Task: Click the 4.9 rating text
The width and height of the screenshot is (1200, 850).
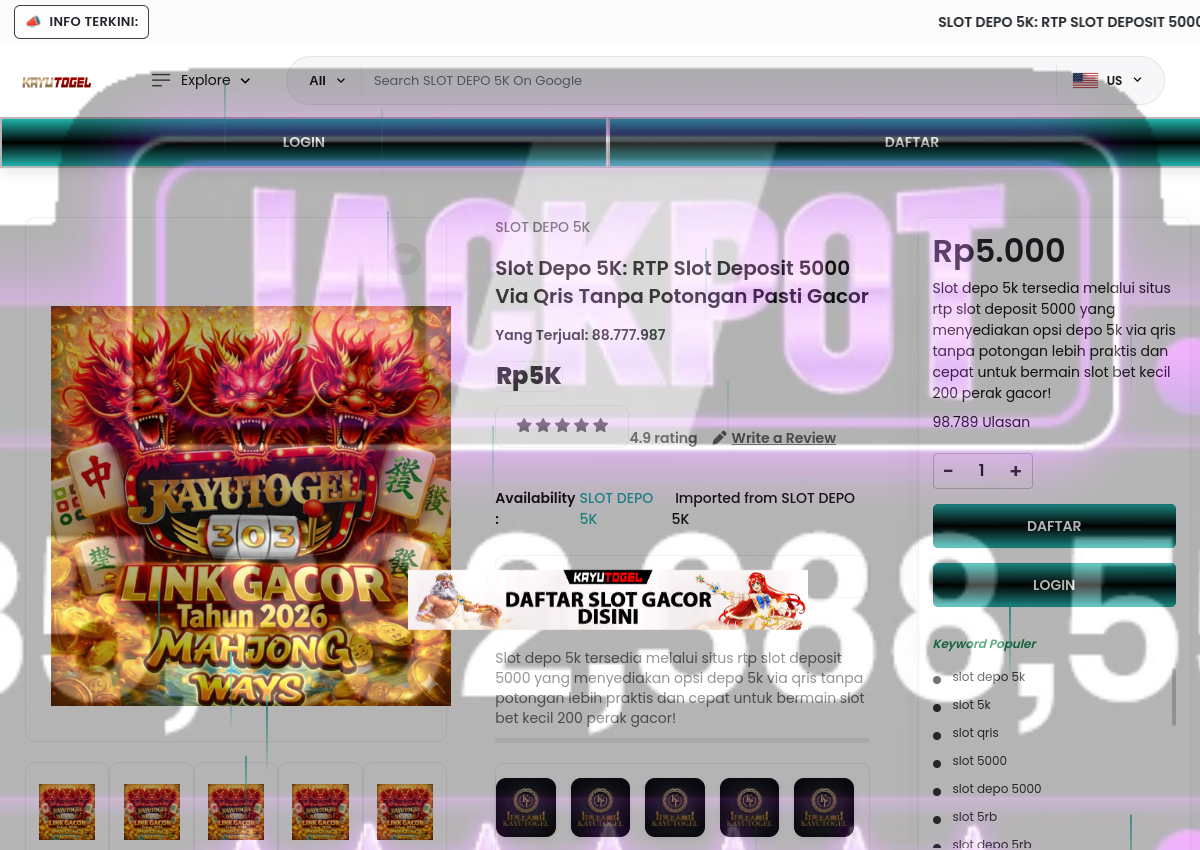Action: [x=663, y=438]
